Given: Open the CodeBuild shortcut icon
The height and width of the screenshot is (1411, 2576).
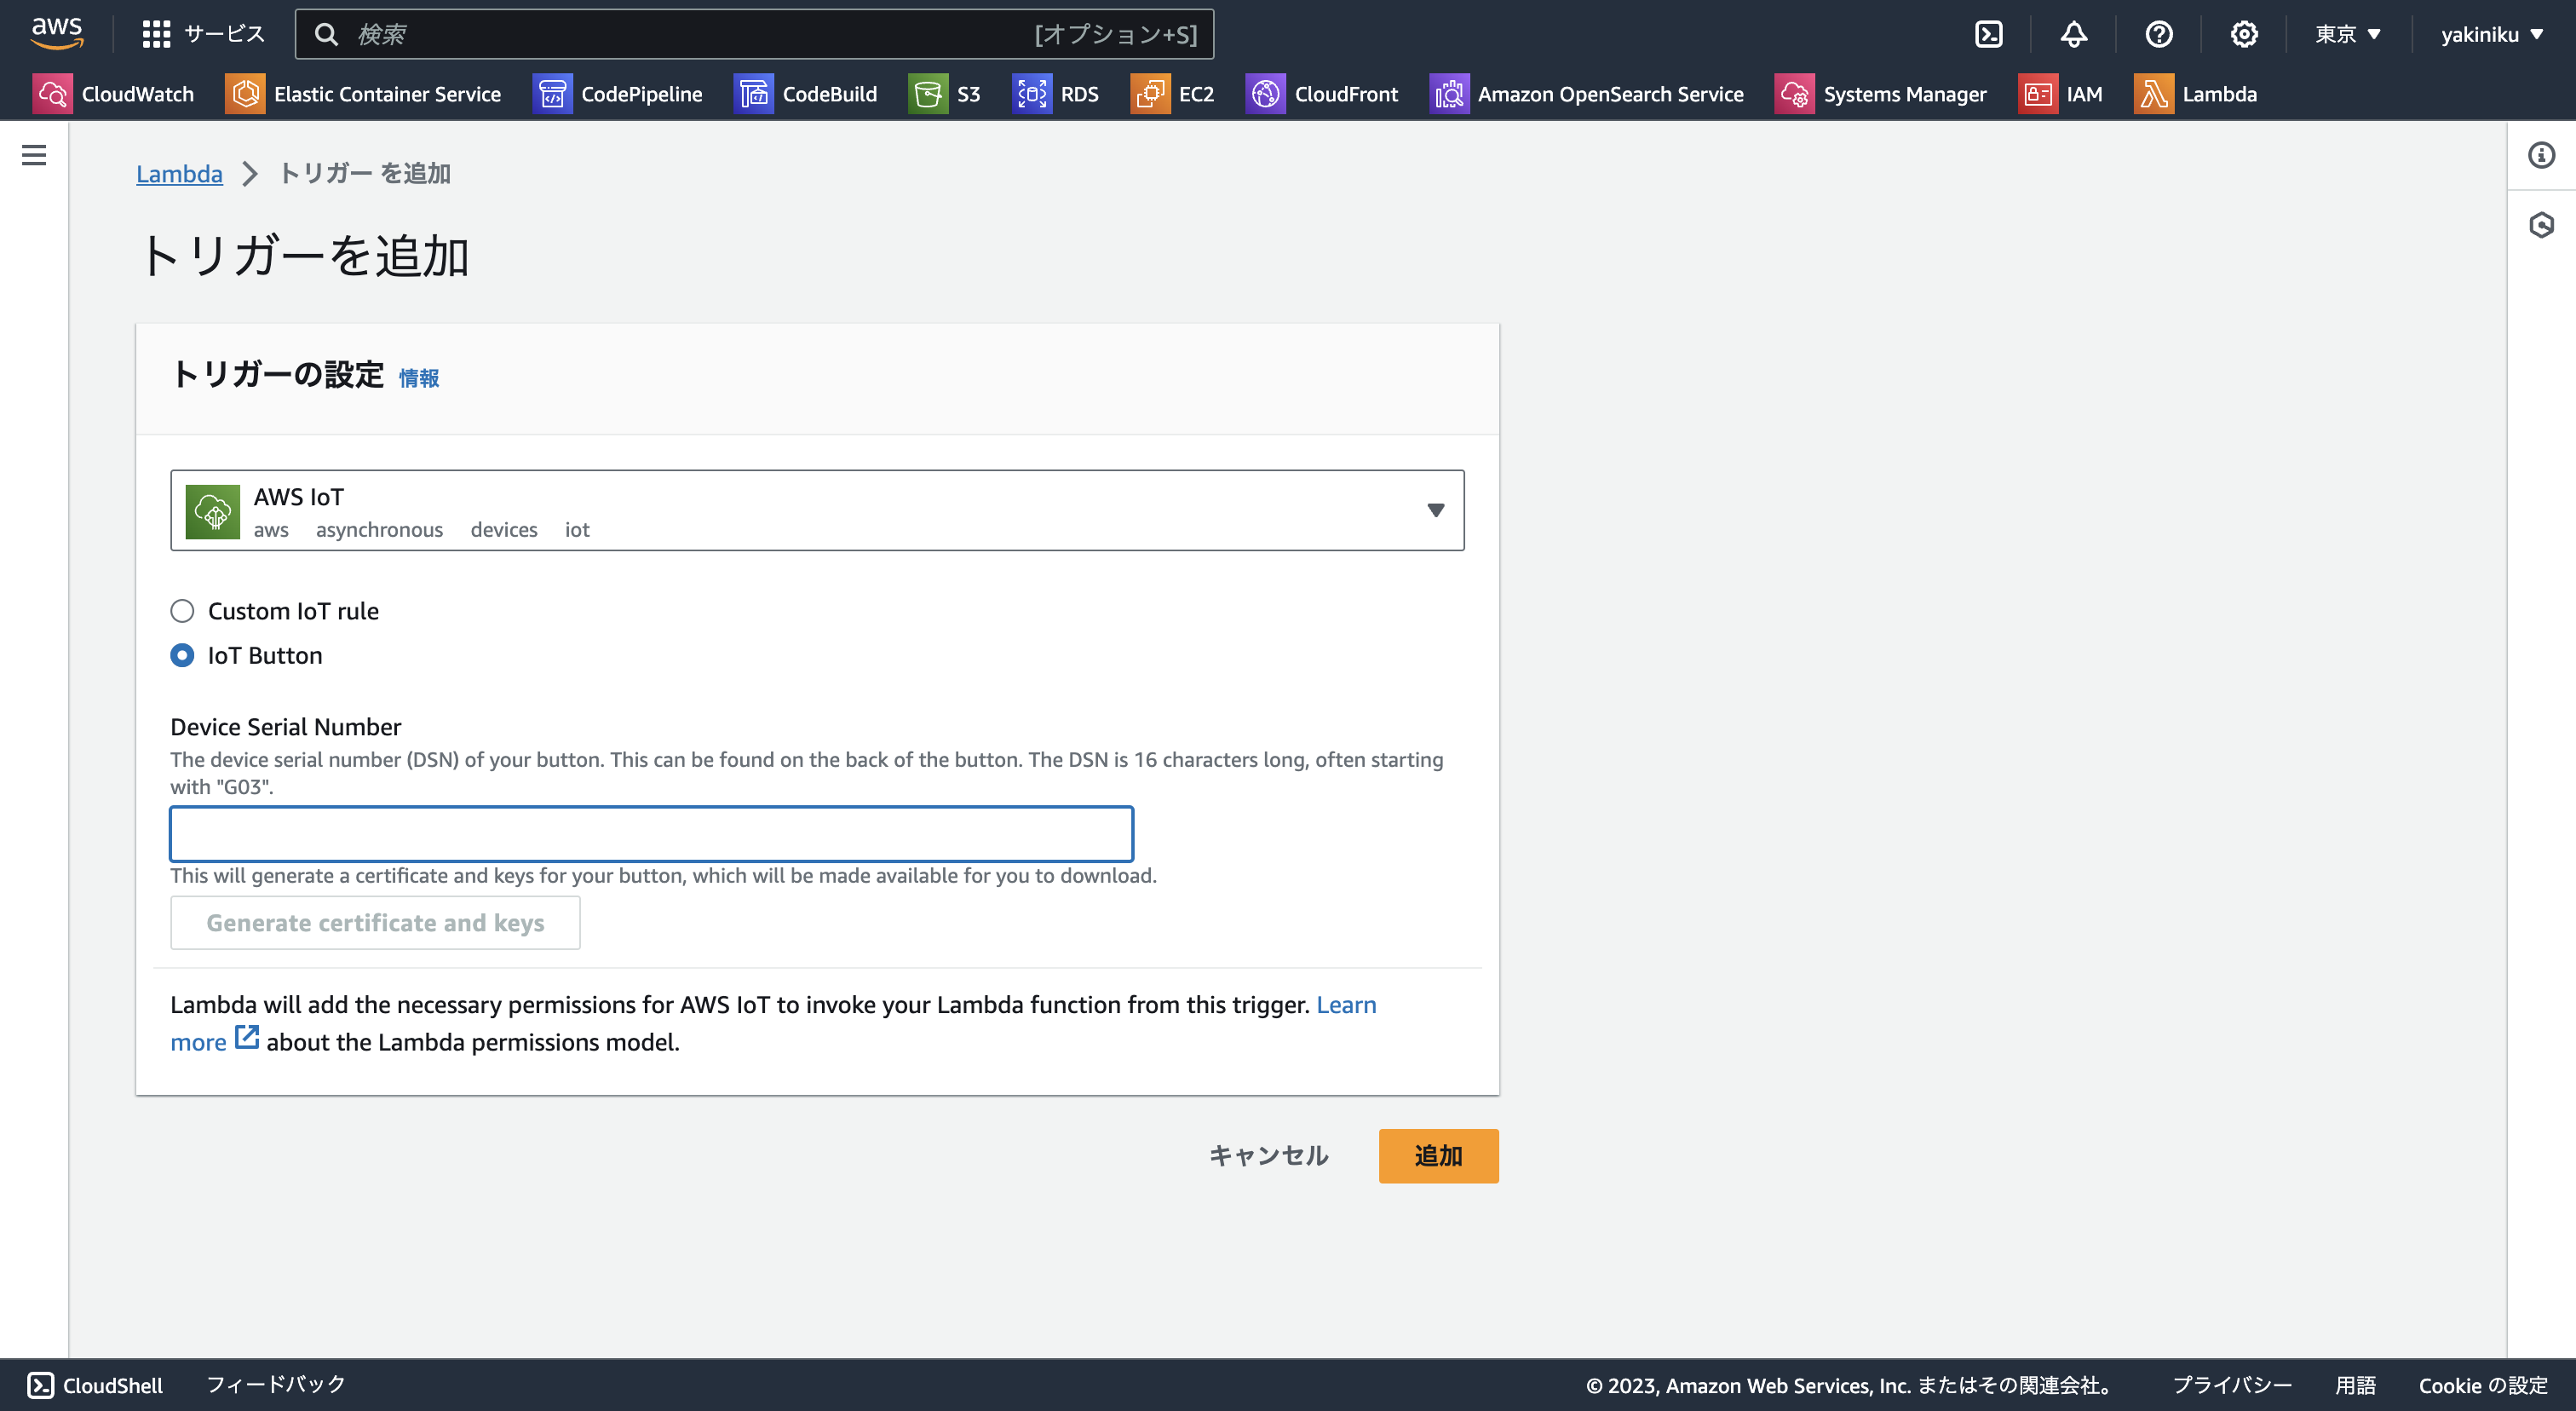Looking at the screenshot, I should [x=754, y=94].
